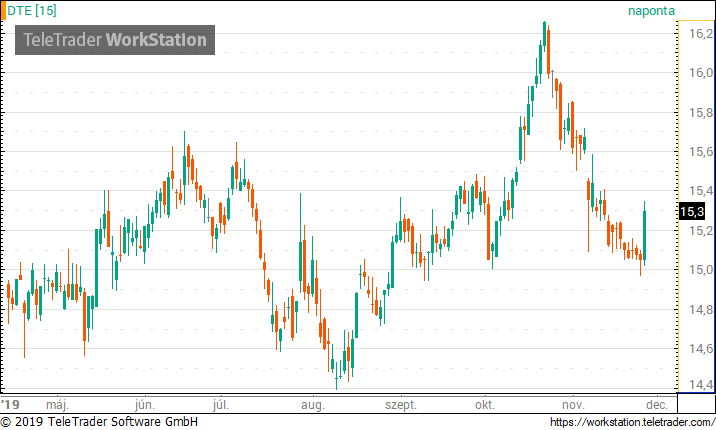This screenshot has height=430, width=716.
Task: Click the 16,0 price axis label
Action: tap(700, 73)
